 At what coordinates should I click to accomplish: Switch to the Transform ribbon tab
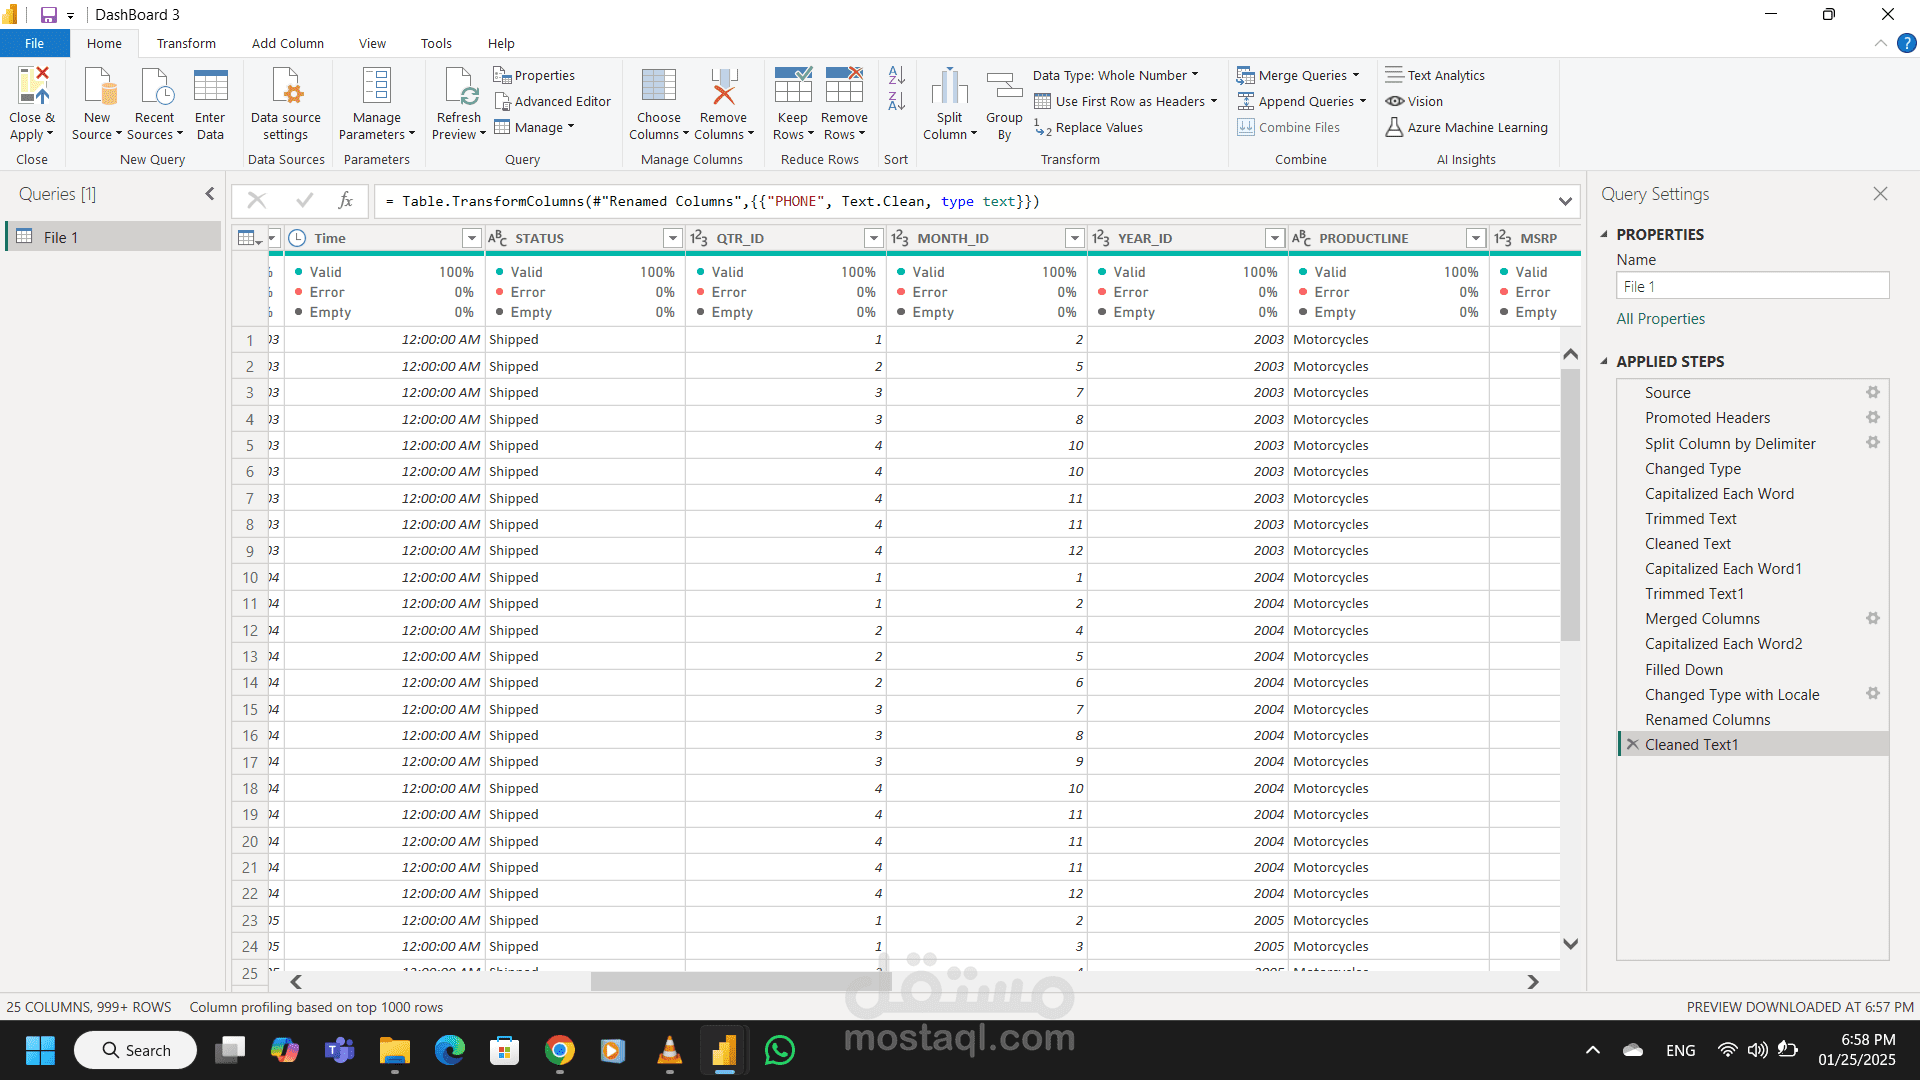click(186, 43)
